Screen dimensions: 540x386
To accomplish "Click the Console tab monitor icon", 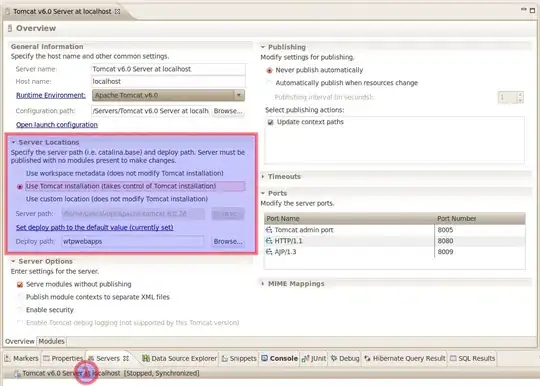I will [x=264, y=358].
